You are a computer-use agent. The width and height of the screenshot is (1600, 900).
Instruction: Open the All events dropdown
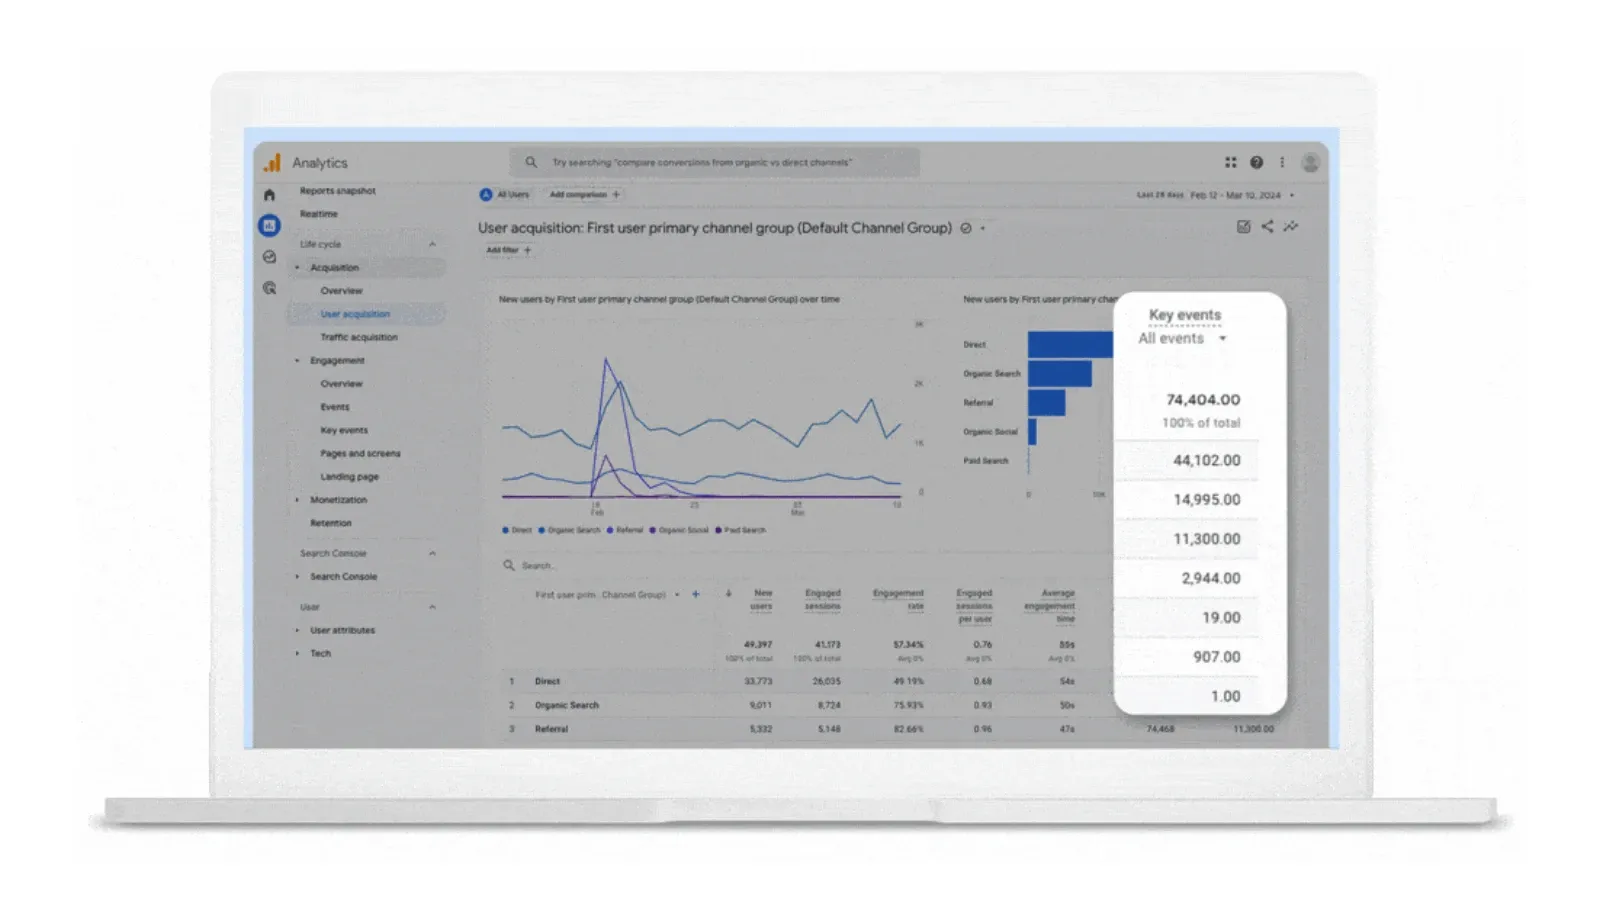pyautogui.click(x=1182, y=338)
